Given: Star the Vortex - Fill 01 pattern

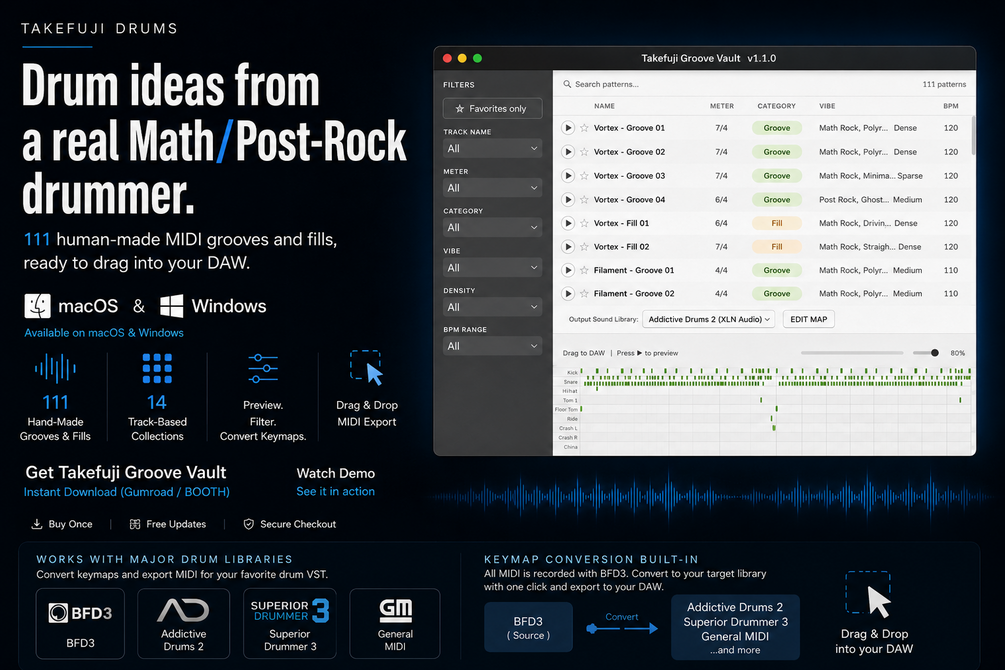Looking at the screenshot, I should click(584, 223).
